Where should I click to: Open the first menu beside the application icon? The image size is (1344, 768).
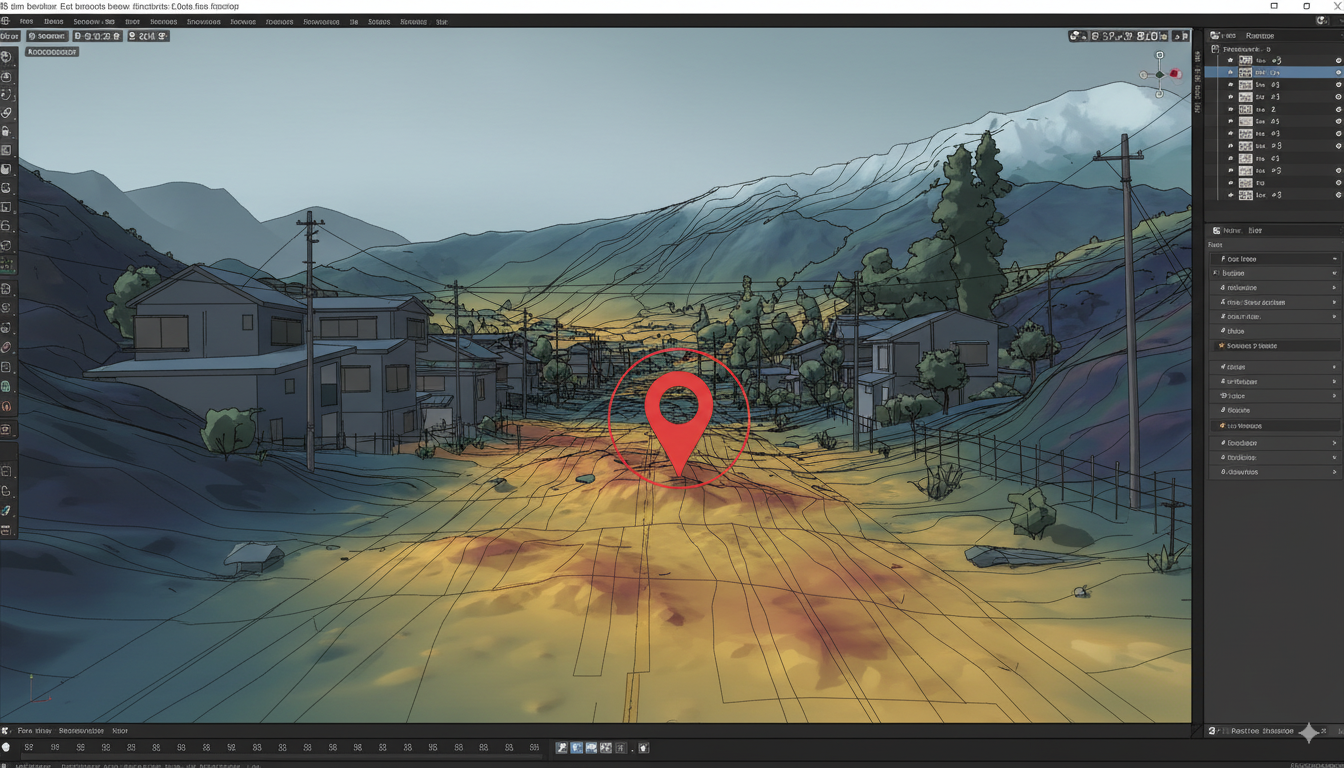26,21
